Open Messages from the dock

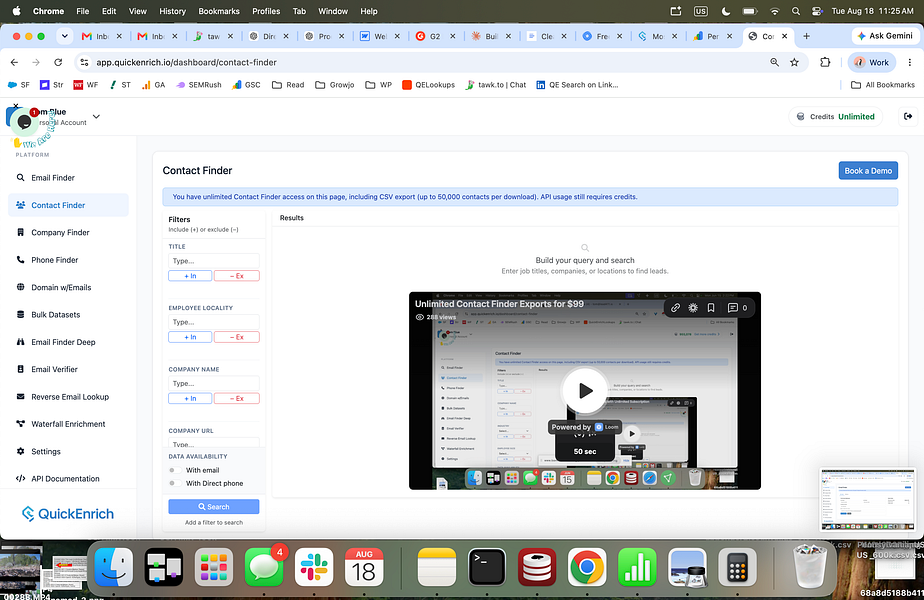(263, 567)
